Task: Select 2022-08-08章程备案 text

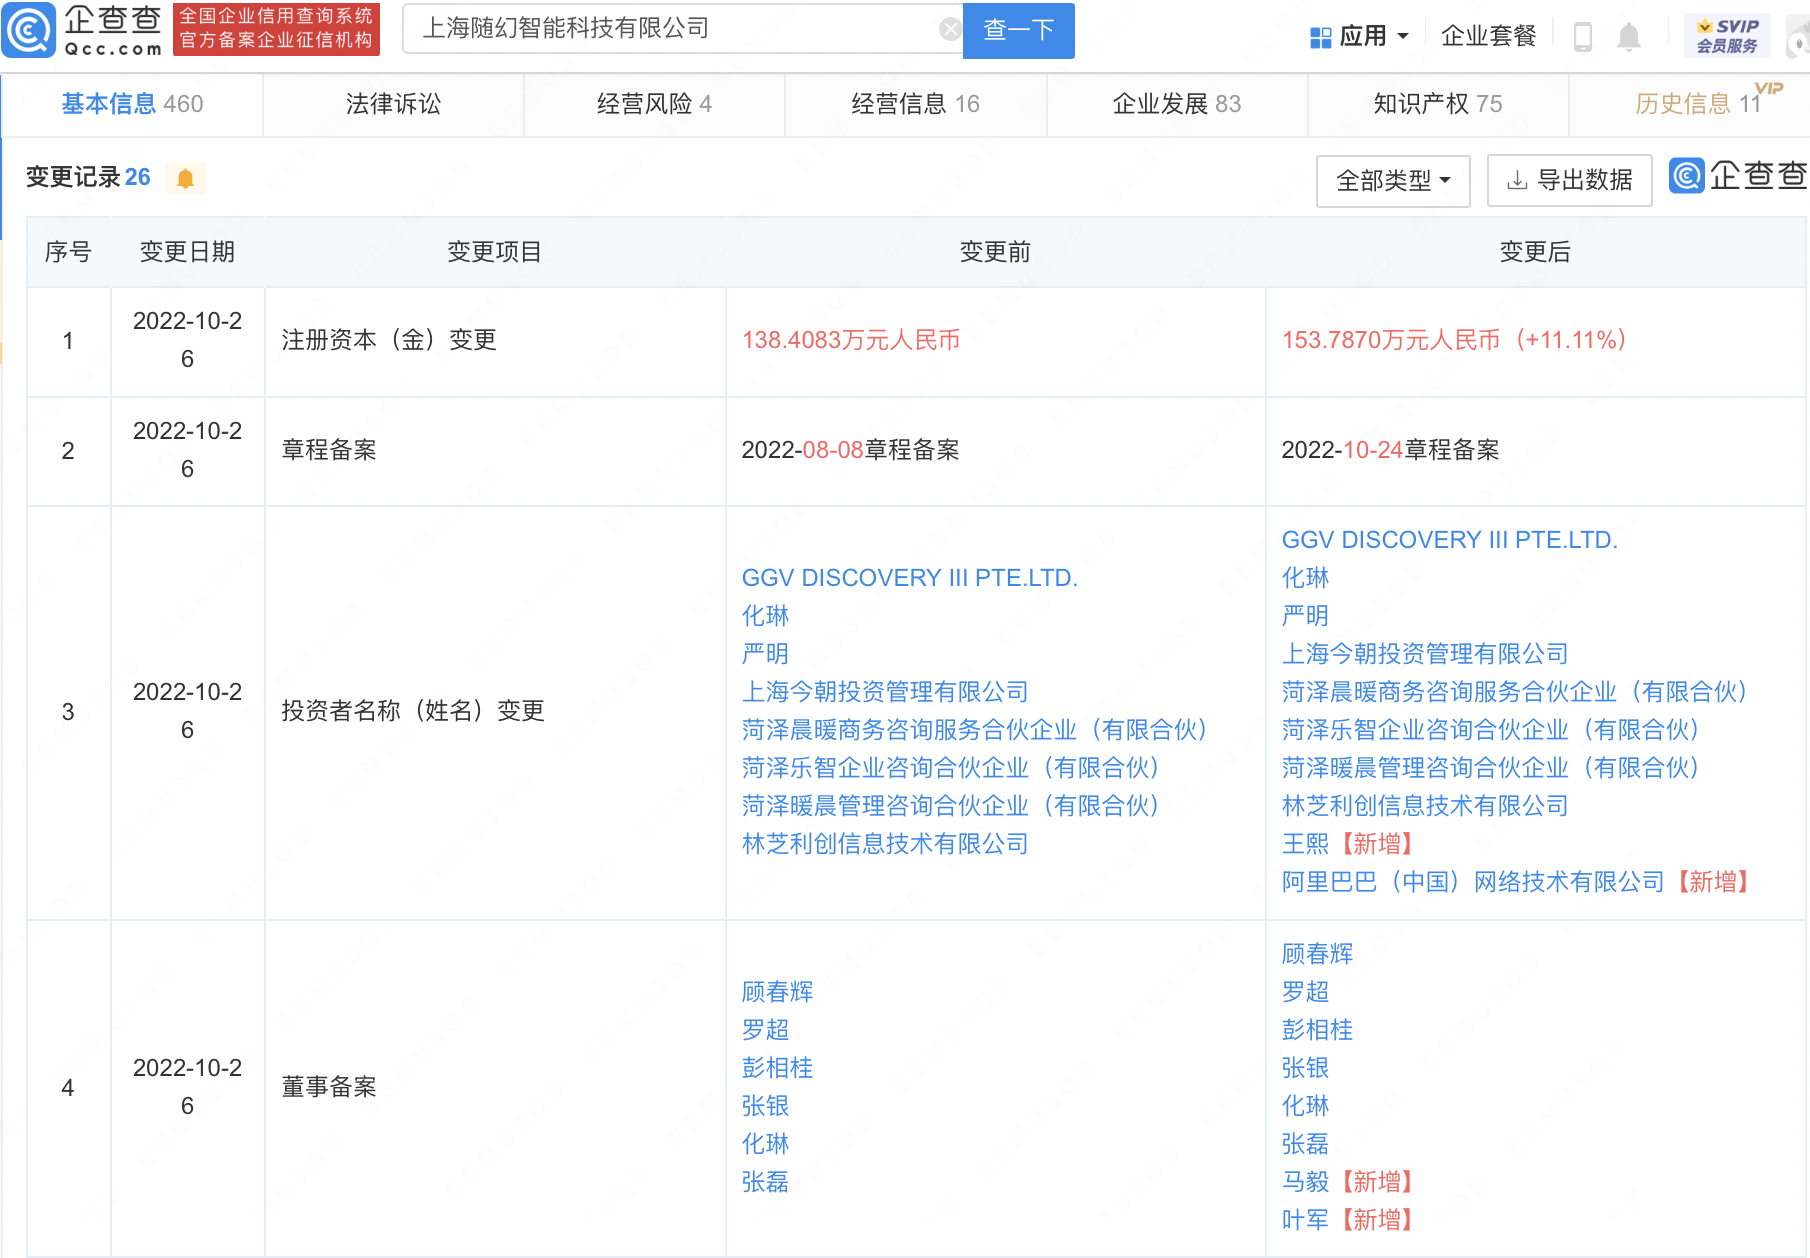Action: pos(850,450)
